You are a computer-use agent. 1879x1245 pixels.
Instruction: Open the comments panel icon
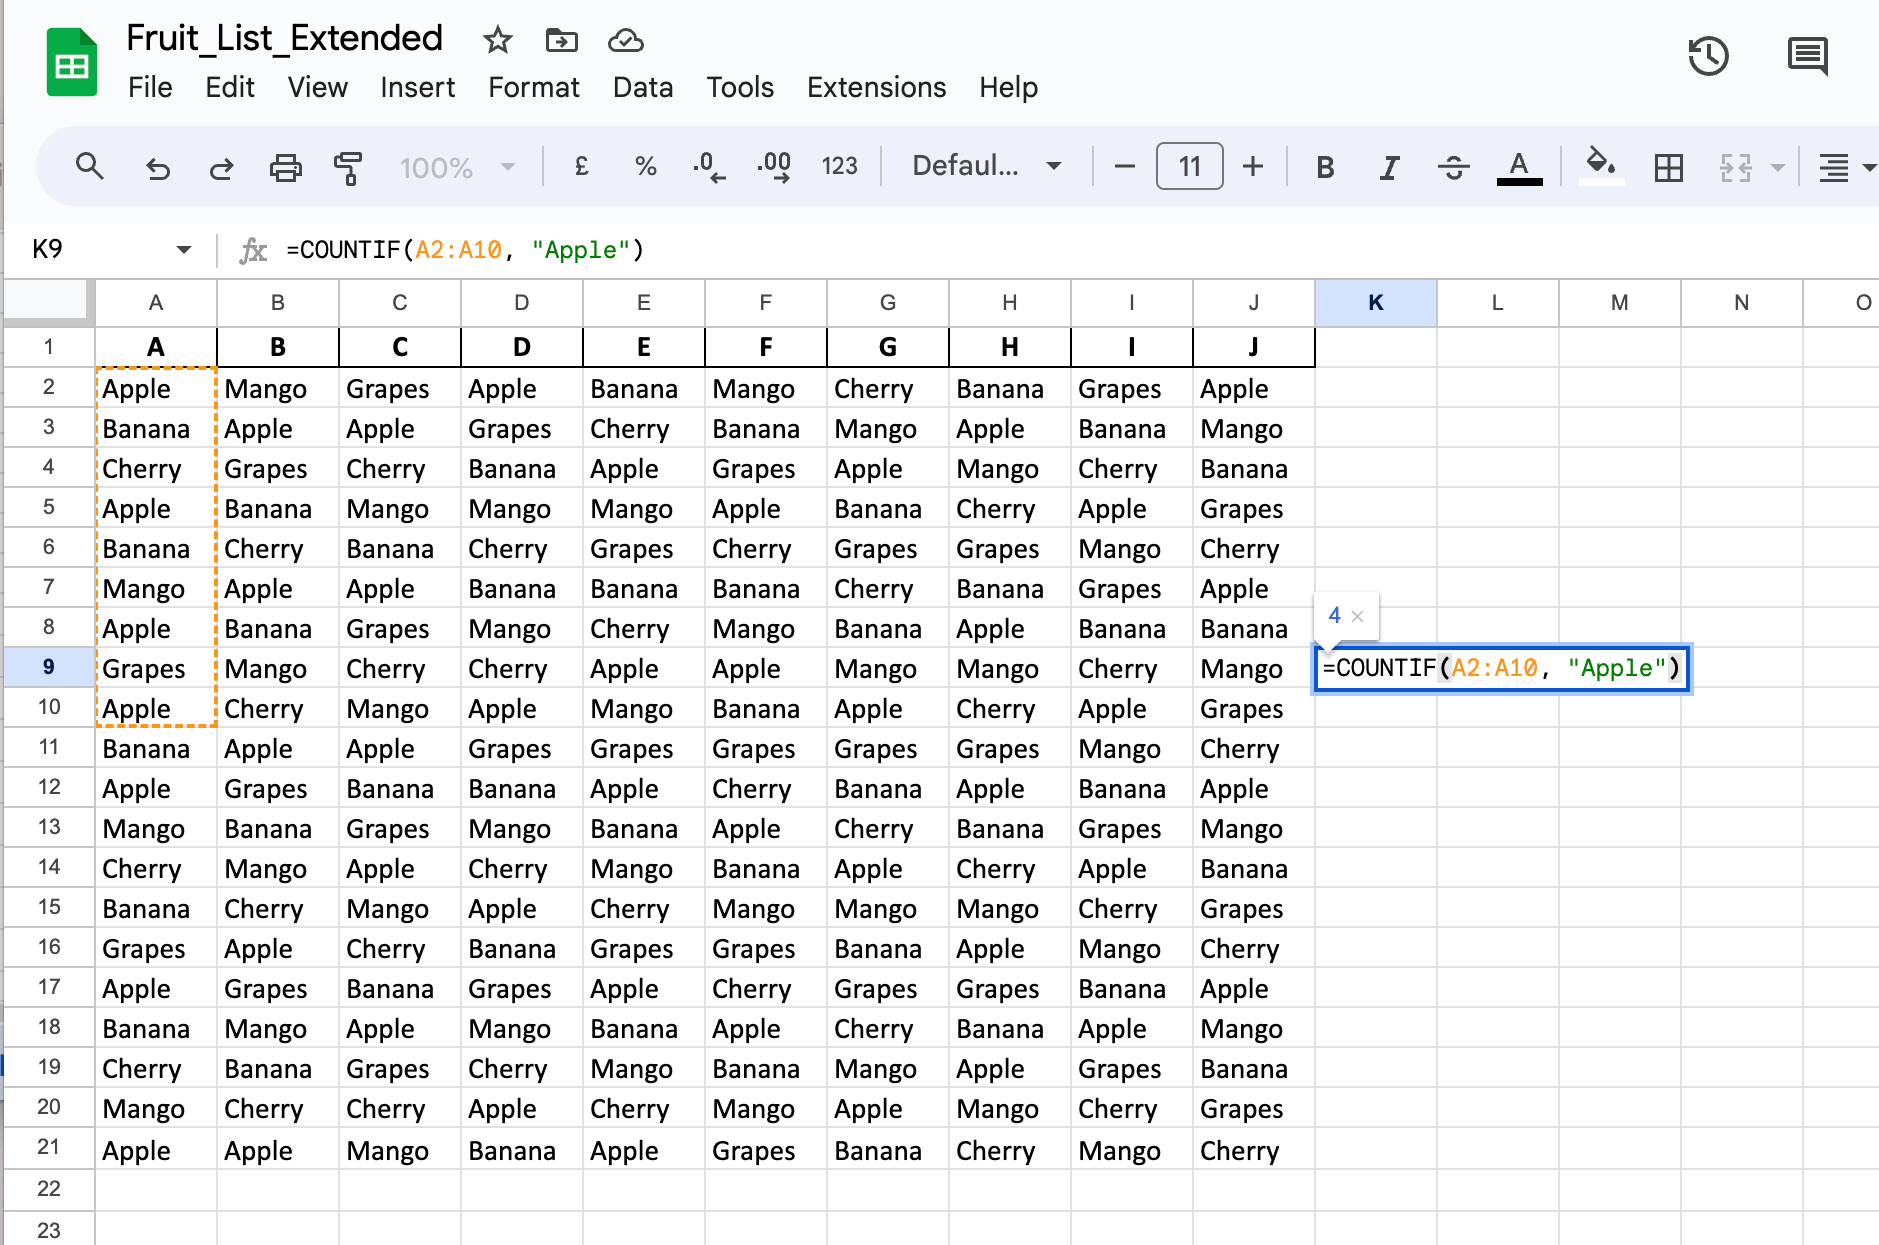[1807, 56]
